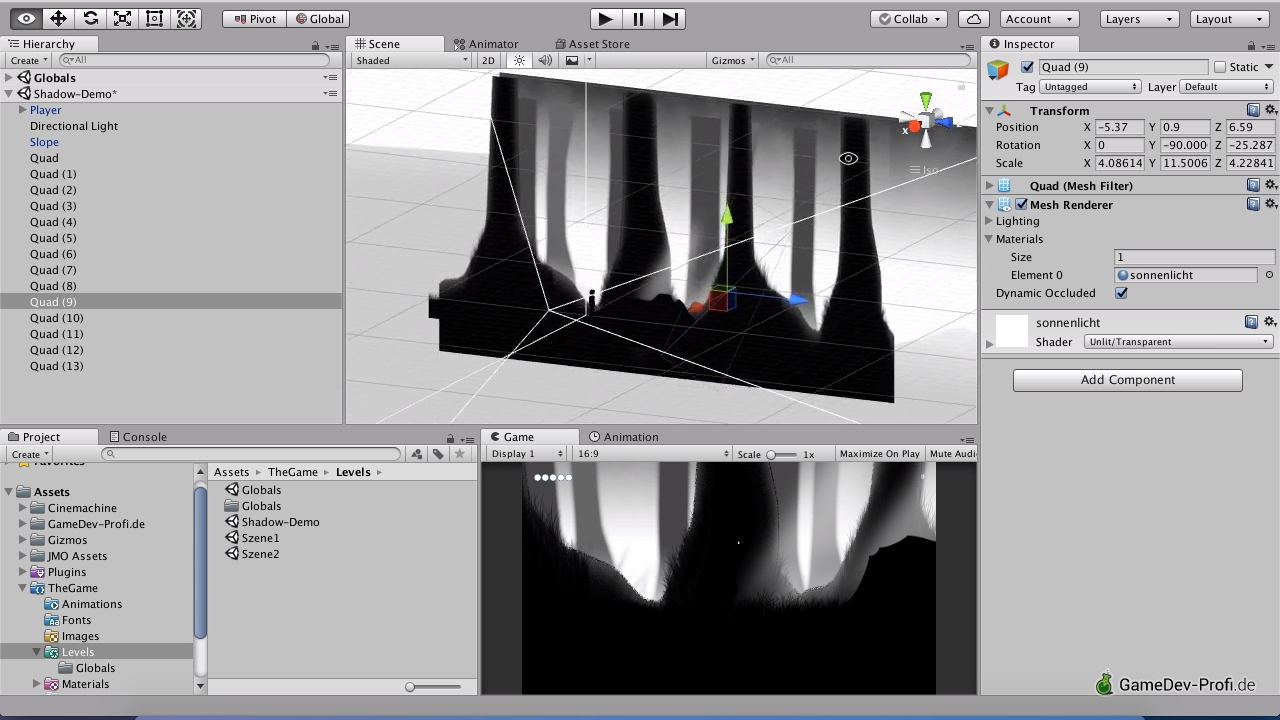Select the Move tool
1280x720 pixels.
[58, 18]
